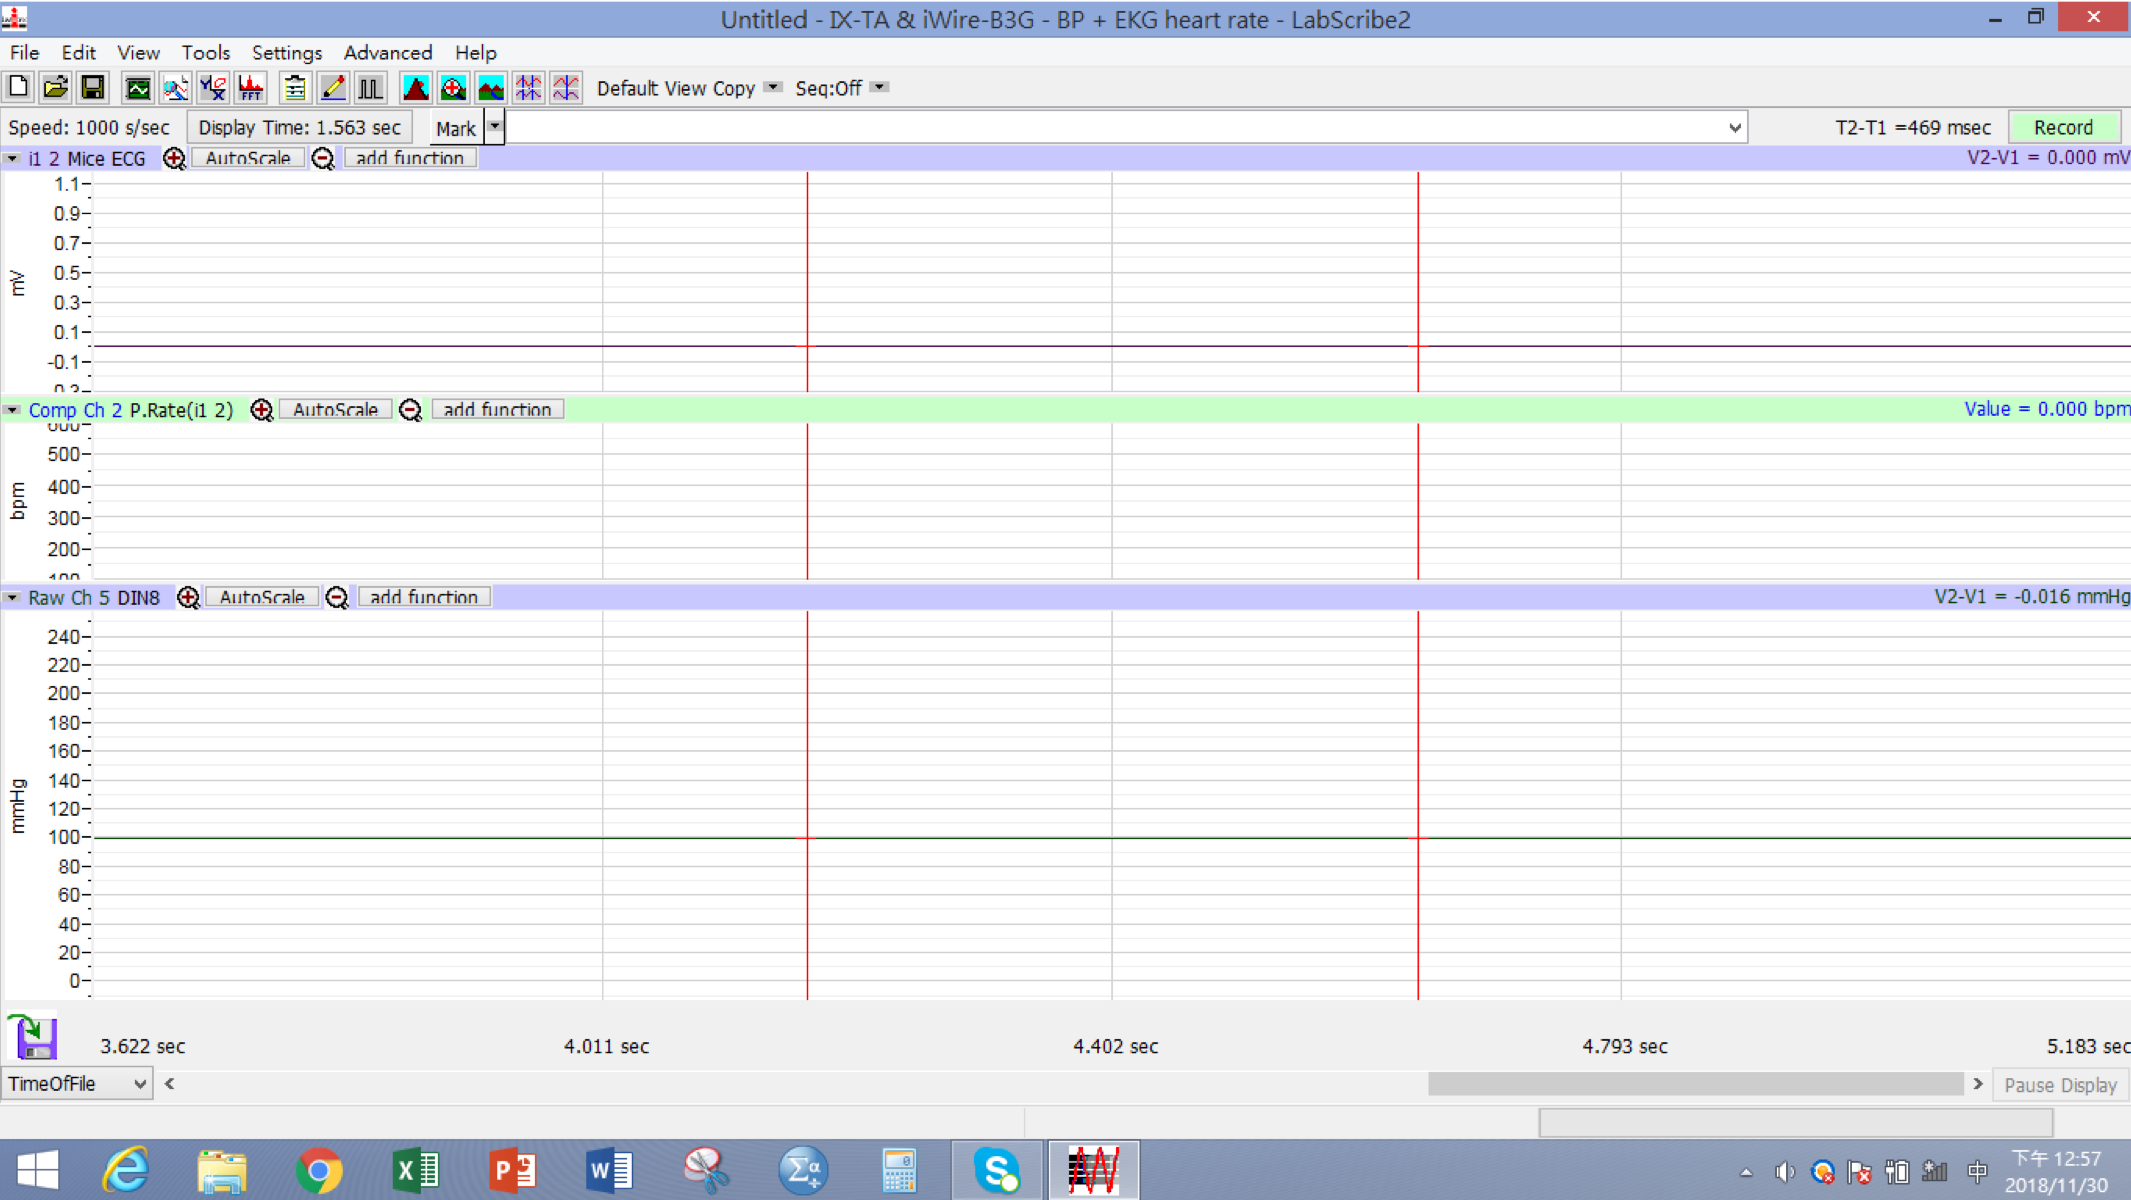The height and width of the screenshot is (1200, 2131).
Task: Click the single cursor toolbar icon
Action: click(x=566, y=88)
